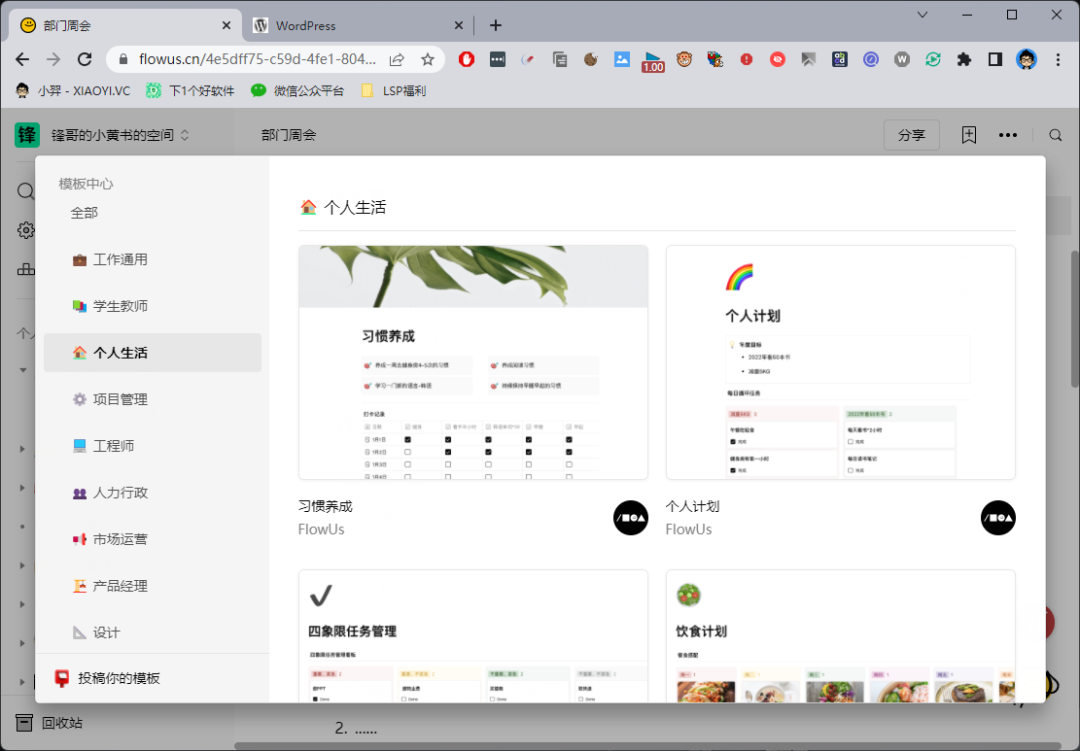Click the red Opera-style extension icon
This screenshot has width=1080, height=751.
coord(466,59)
